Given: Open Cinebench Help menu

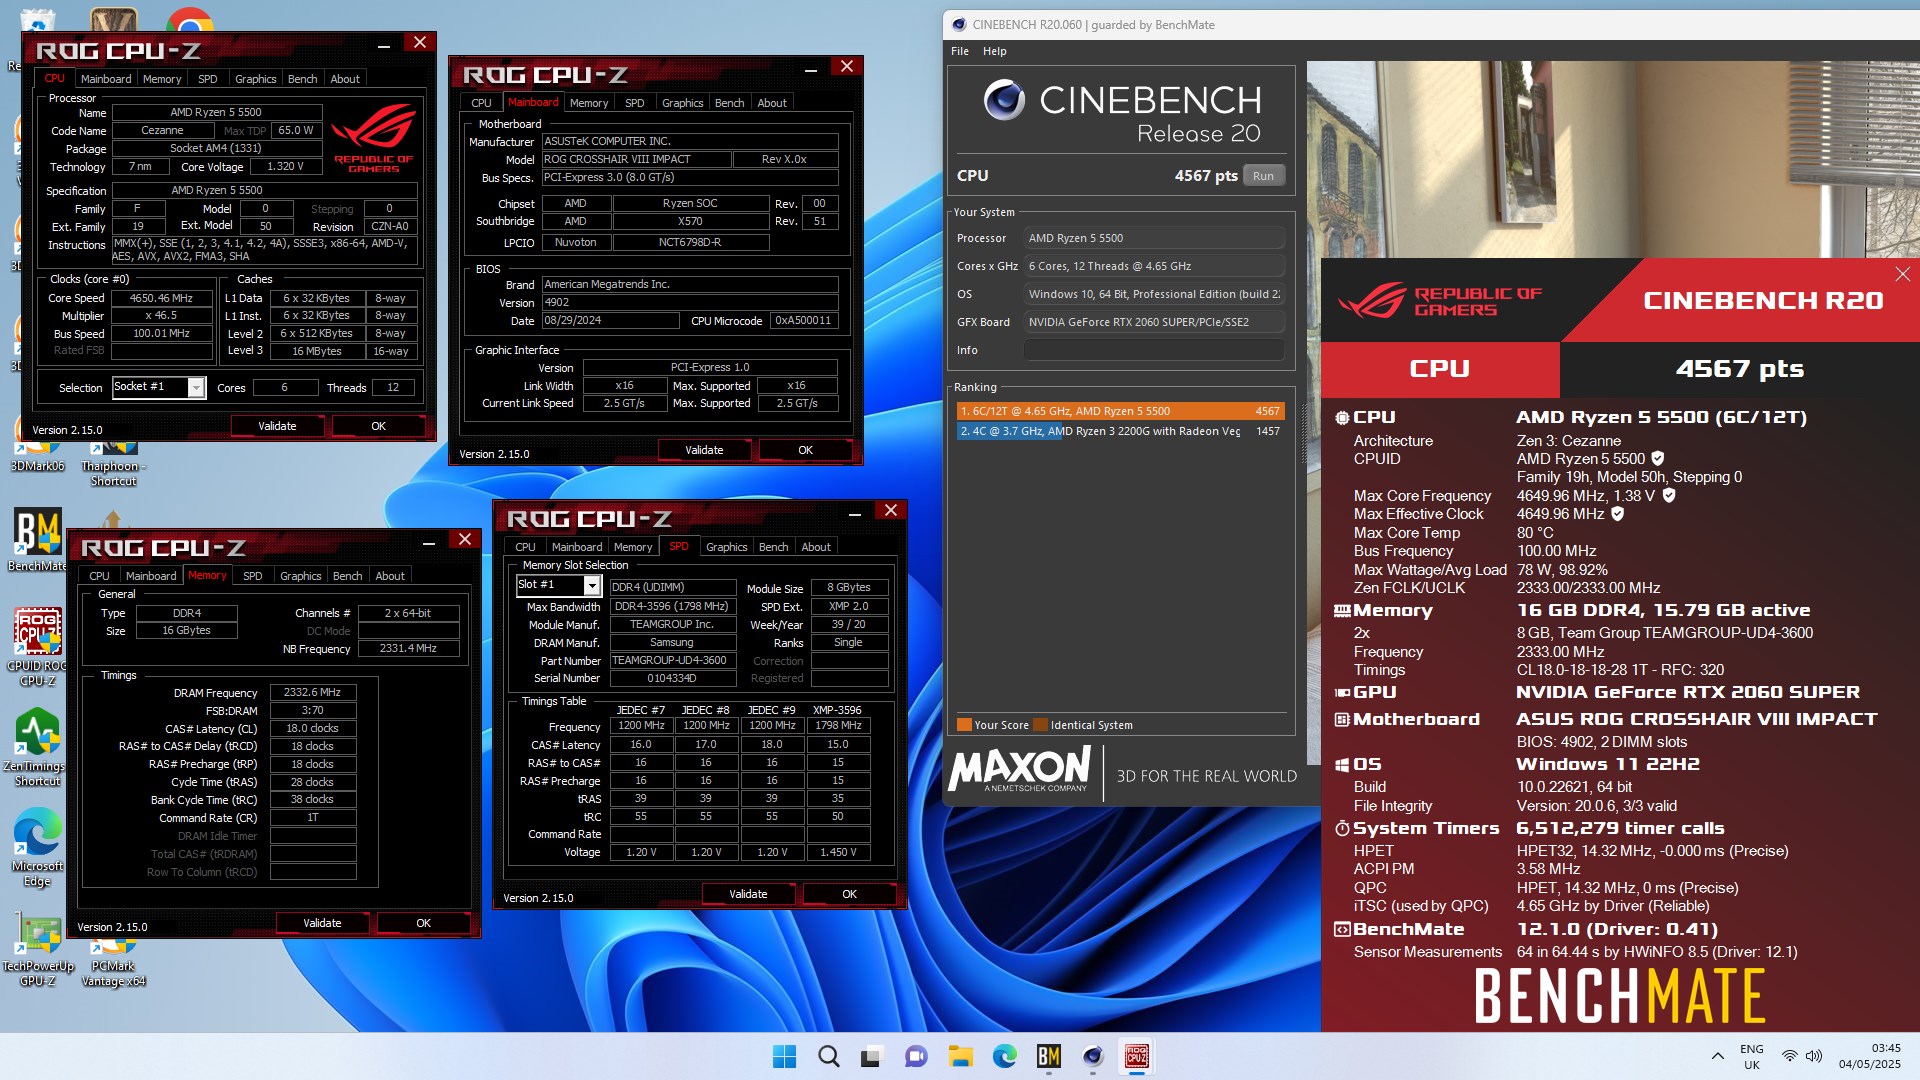Looking at the screenshot, I should [x=994, y=51].
